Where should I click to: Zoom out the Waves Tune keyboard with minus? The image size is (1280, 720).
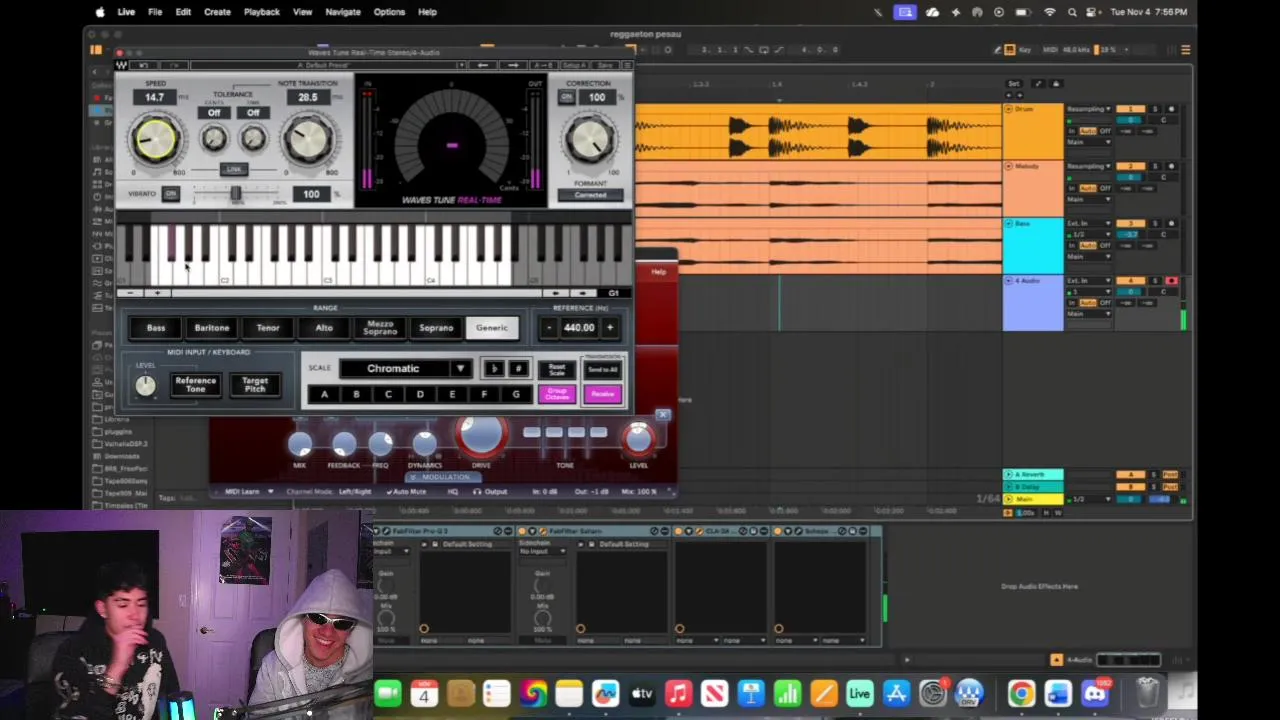pyautogui.click(x=130, y=293)
